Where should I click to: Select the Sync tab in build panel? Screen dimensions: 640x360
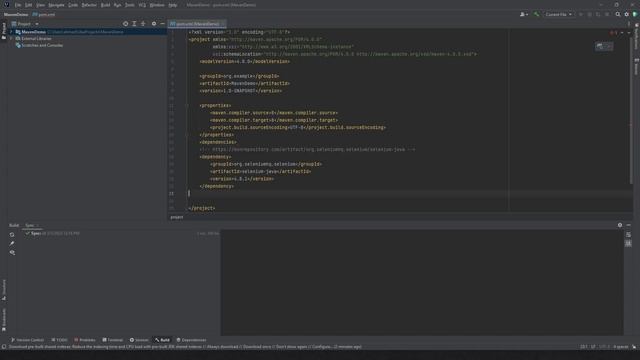[32, 225]
